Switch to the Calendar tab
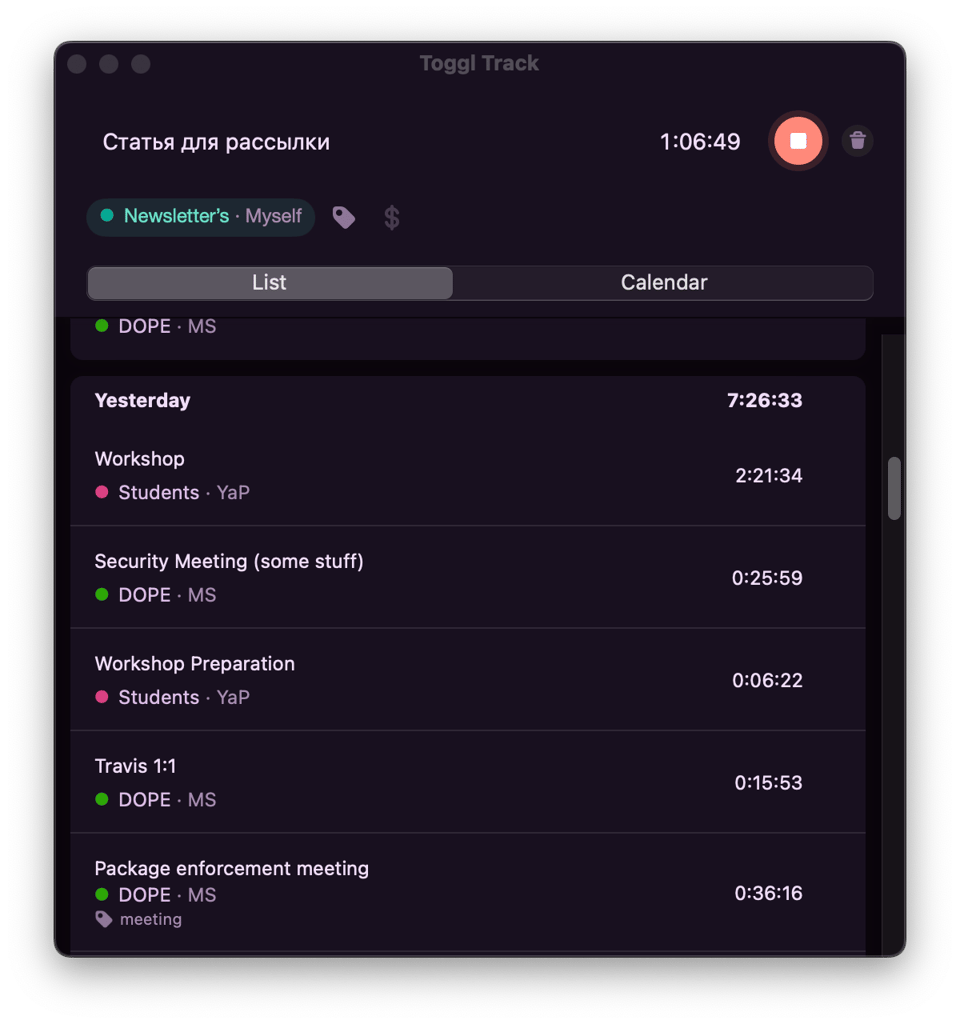 click(x=664, y=283)
